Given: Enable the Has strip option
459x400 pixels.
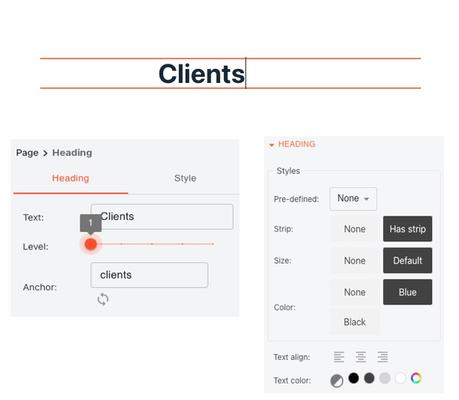Looking at the screenshot, I should [407, 229].
